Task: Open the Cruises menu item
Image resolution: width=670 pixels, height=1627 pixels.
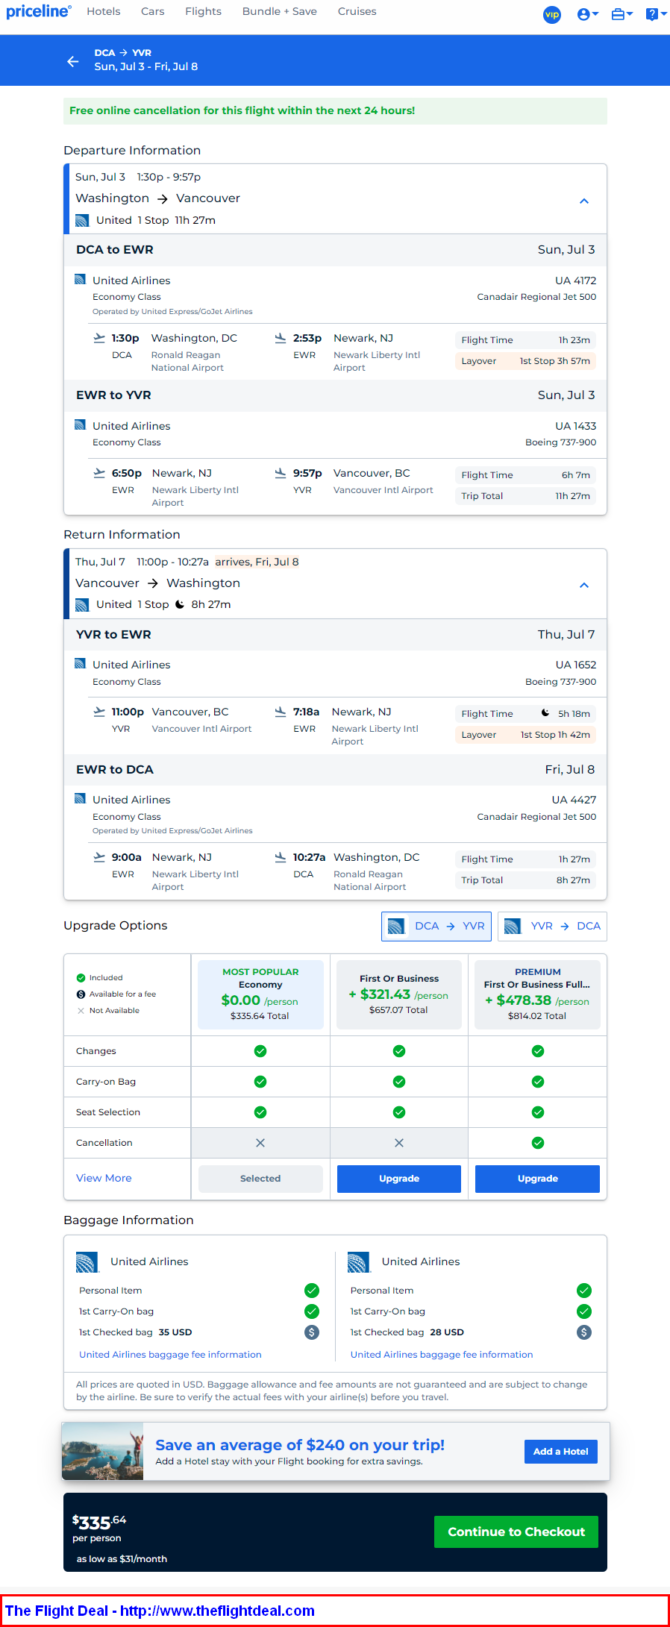Action: point(357,12)
